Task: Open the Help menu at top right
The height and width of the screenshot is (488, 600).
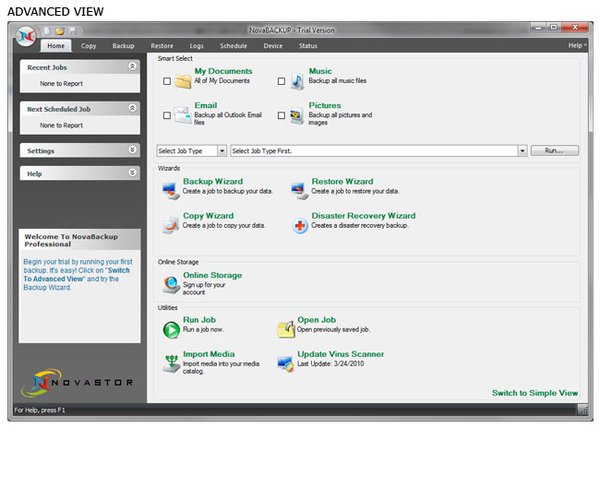Action: click(x=577, y=45)
